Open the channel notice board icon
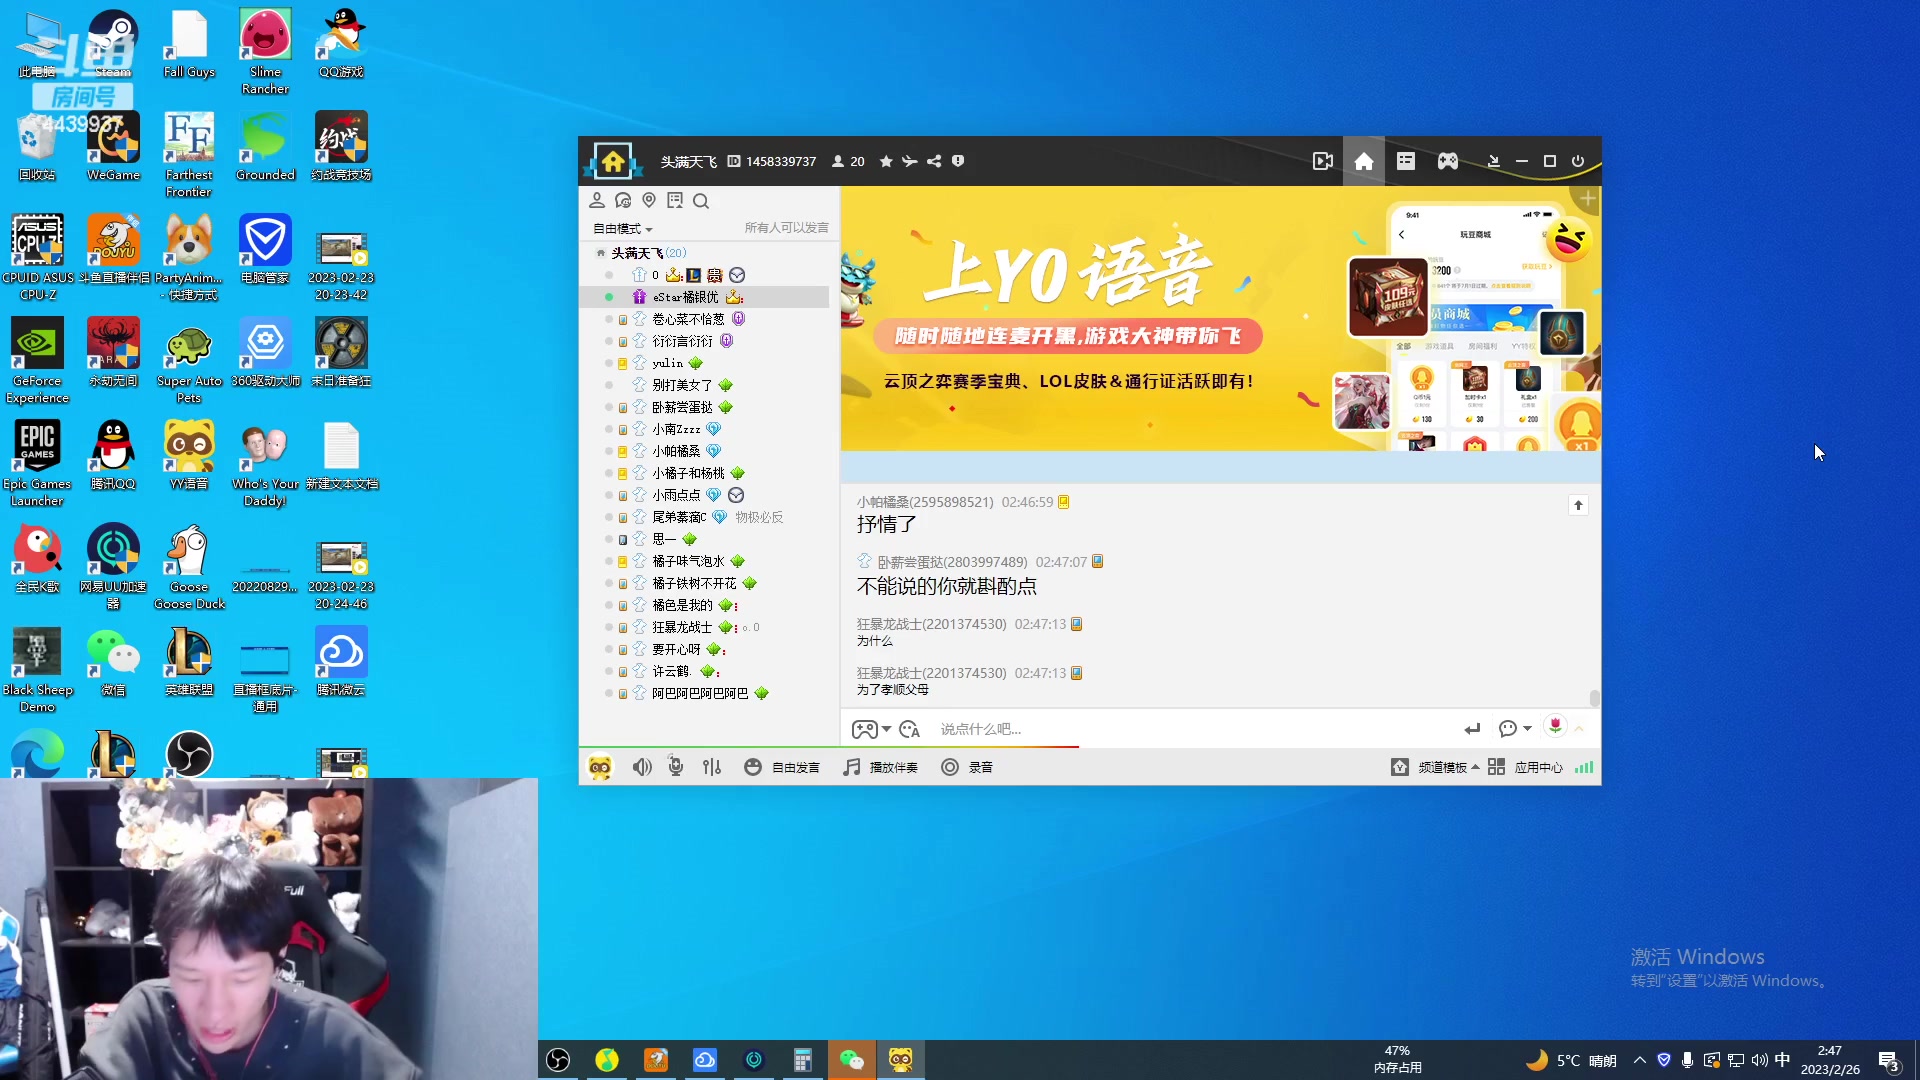The height and width of the screenshot is (1080, 1920). coord(675,200)
